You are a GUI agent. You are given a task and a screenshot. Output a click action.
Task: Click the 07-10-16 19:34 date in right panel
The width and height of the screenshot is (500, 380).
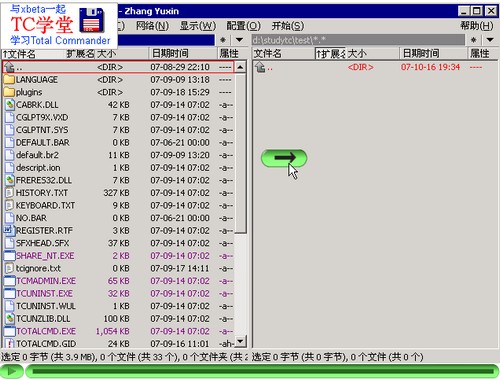[x=430, y=67]
